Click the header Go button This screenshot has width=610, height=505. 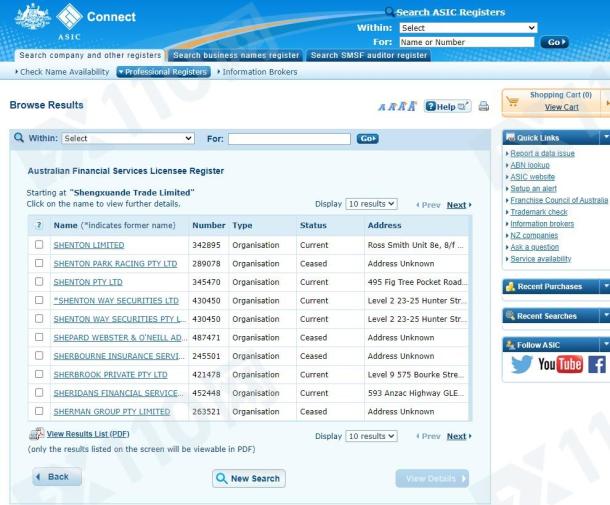555,42
